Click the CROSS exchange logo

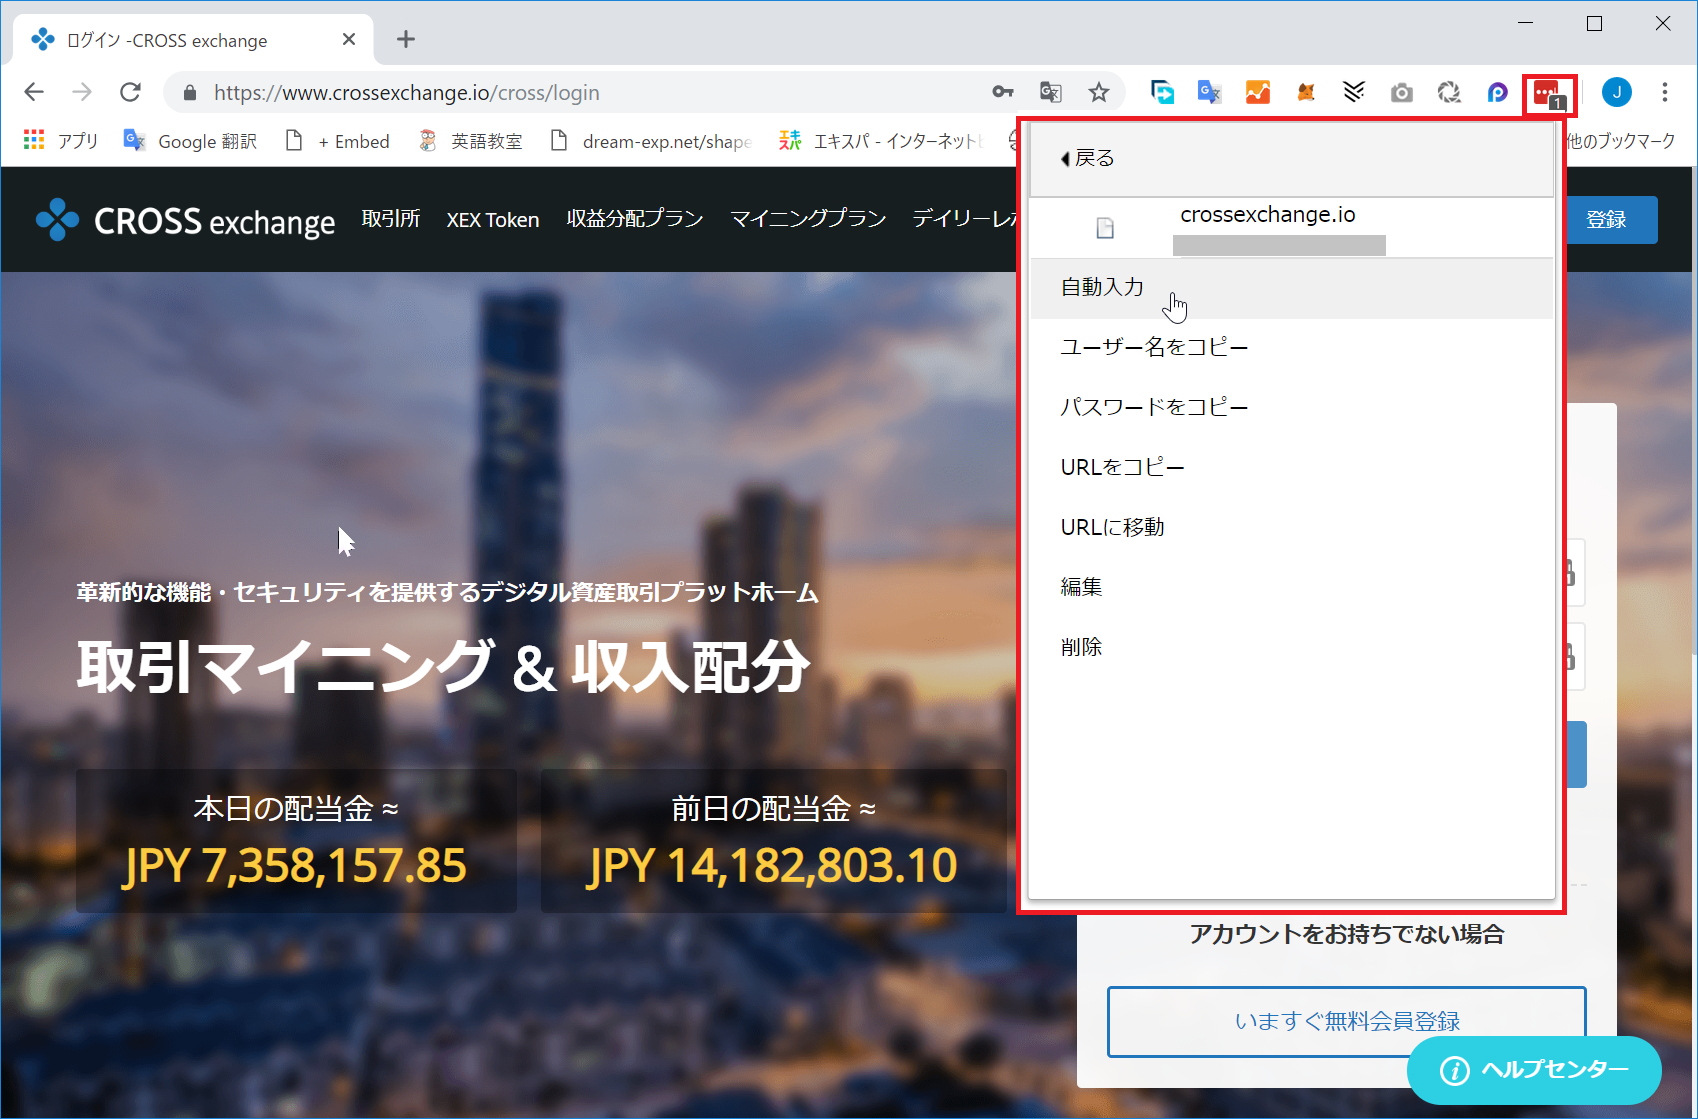185,220
